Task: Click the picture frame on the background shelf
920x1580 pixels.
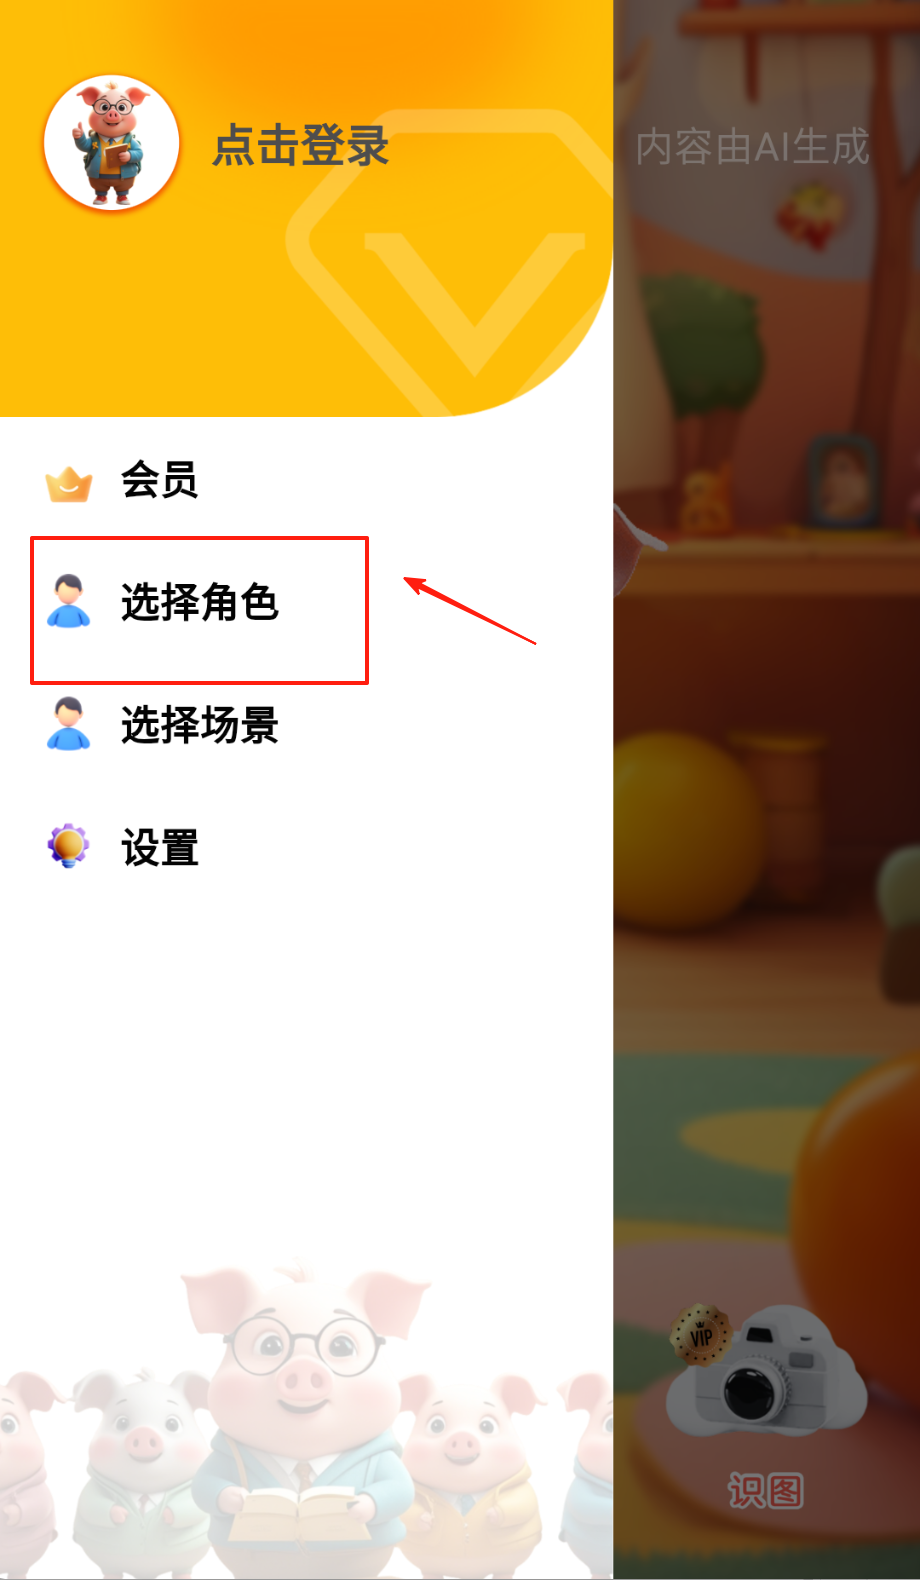Action: (843, 480)
